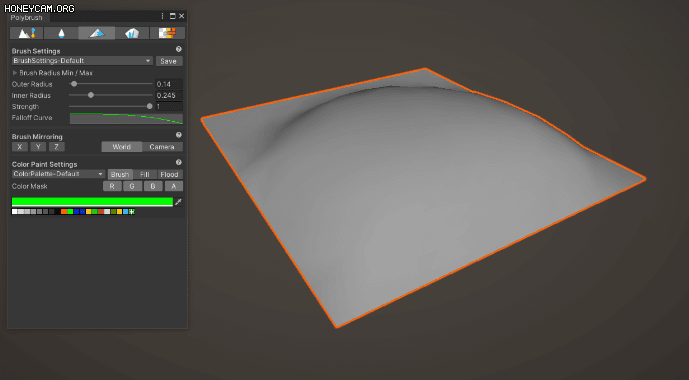Set mirroring space to World
Viewport: 689px width, 380px height.
122,147
